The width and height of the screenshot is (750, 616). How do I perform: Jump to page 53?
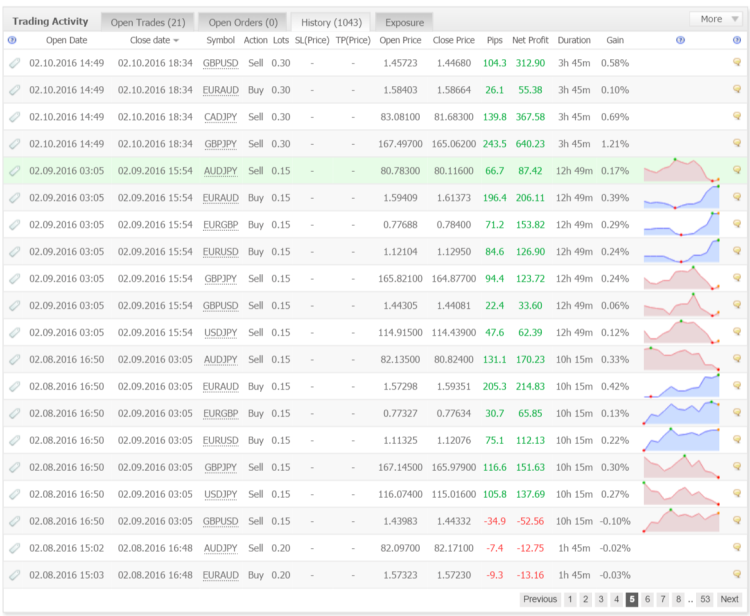click(x=705, y=599)
